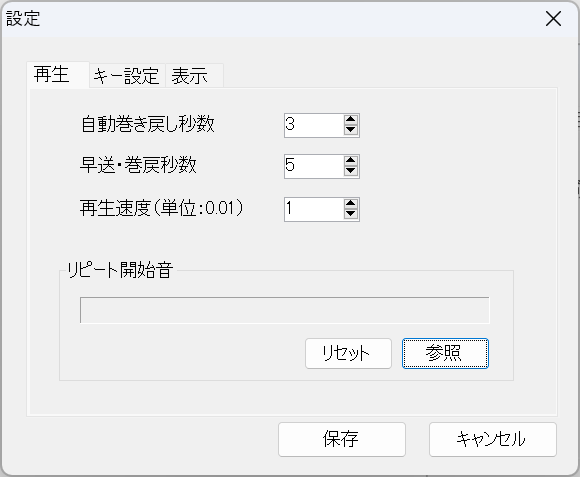Close the 設定 dialog with X
The width and height of the screenshot is (580, 477).
[x=553, y=18]
